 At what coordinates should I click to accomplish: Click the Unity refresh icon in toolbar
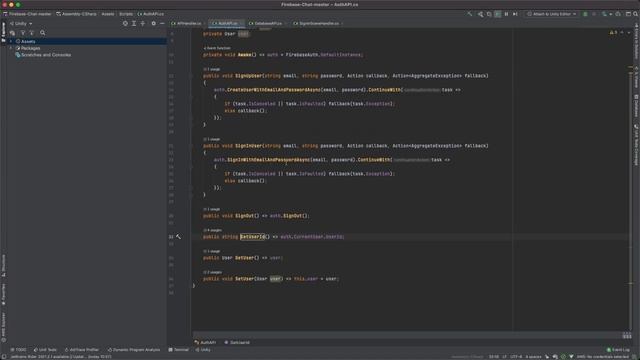click(489, 14)
